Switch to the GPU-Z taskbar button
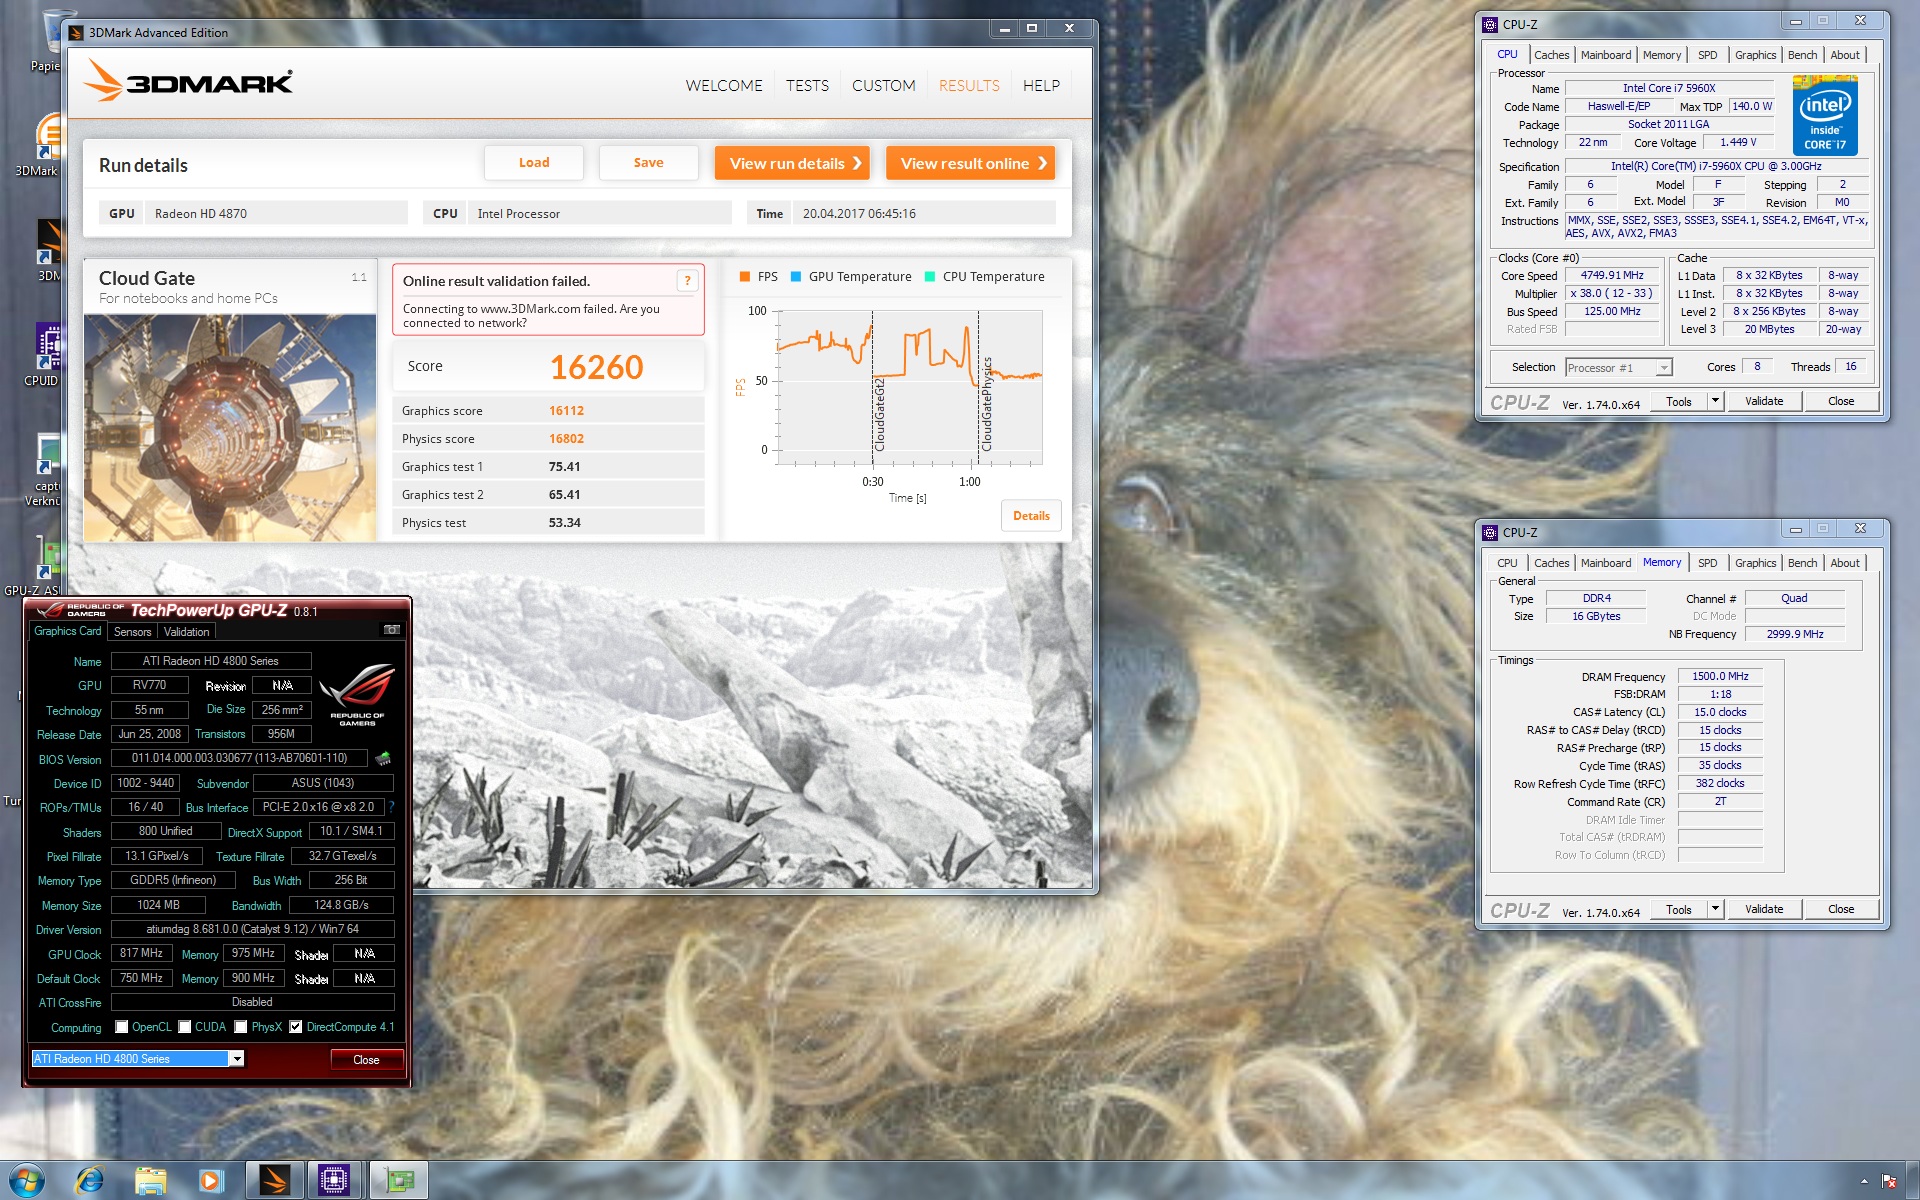Screen dimensions: 1920x1200 point(399,1180)
